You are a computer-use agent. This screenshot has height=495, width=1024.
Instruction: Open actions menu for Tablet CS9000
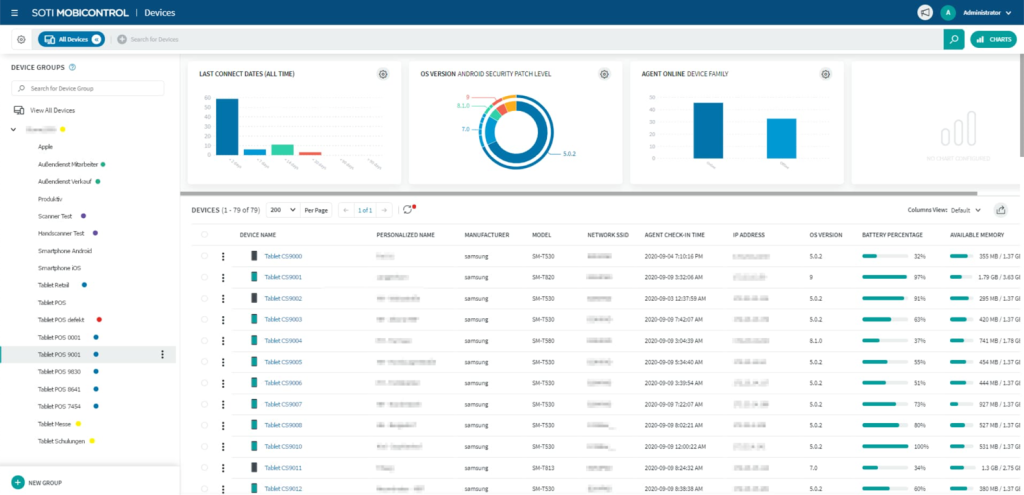point(223,256)
